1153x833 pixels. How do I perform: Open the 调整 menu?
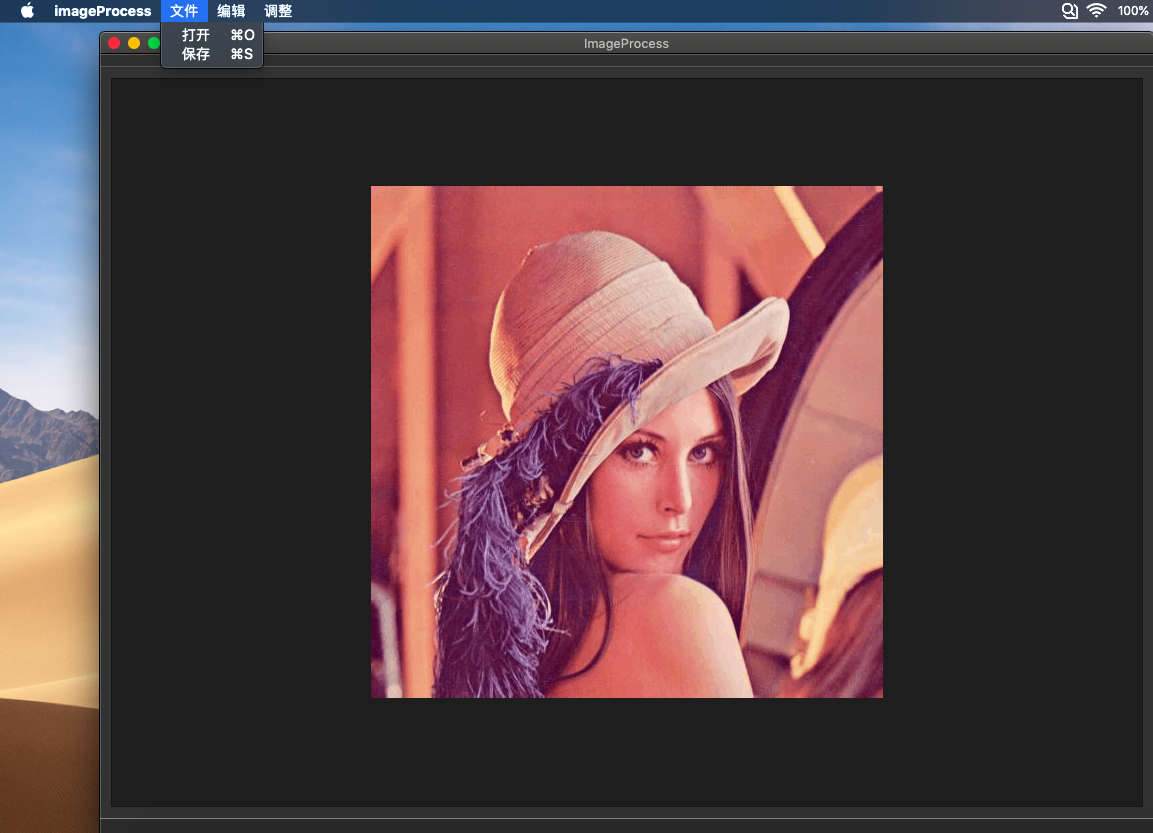[x=278, y=11]
